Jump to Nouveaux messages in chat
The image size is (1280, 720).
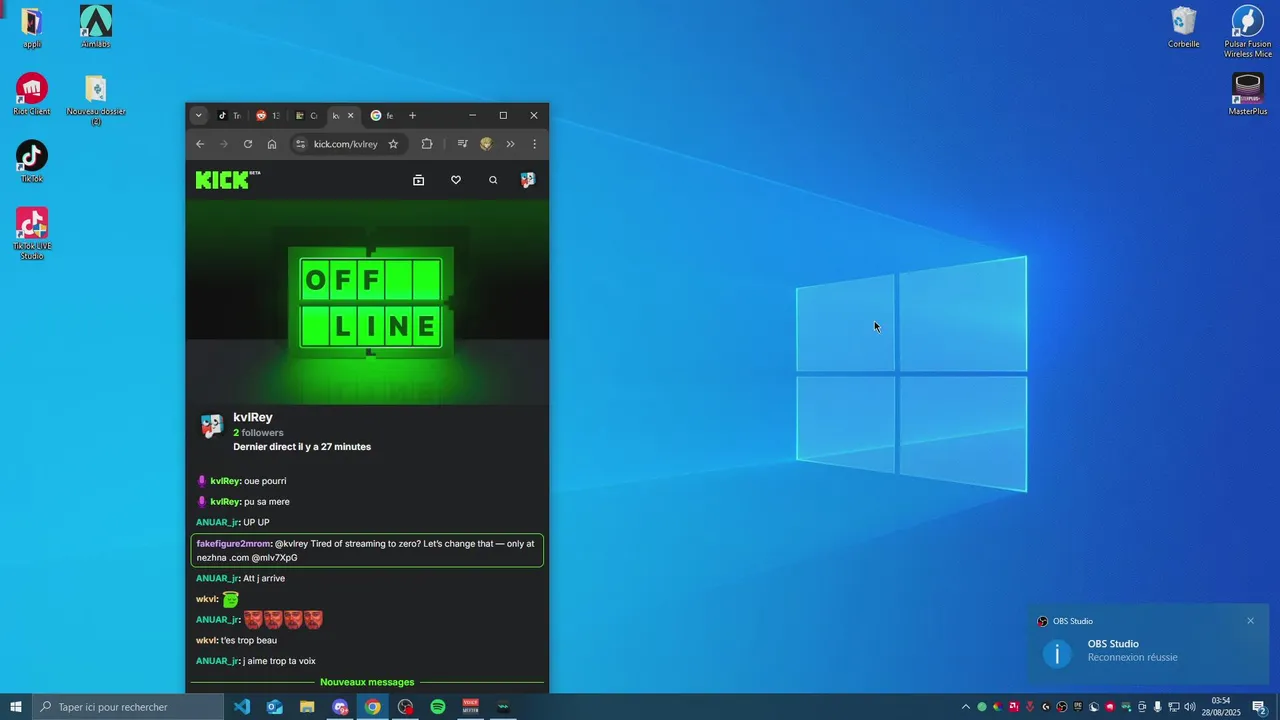click(367, 682)
